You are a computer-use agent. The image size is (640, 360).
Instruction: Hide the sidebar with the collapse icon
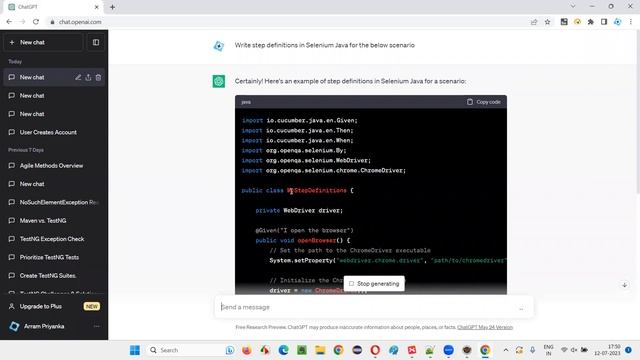pyautogui.click(x=96, y=42)
